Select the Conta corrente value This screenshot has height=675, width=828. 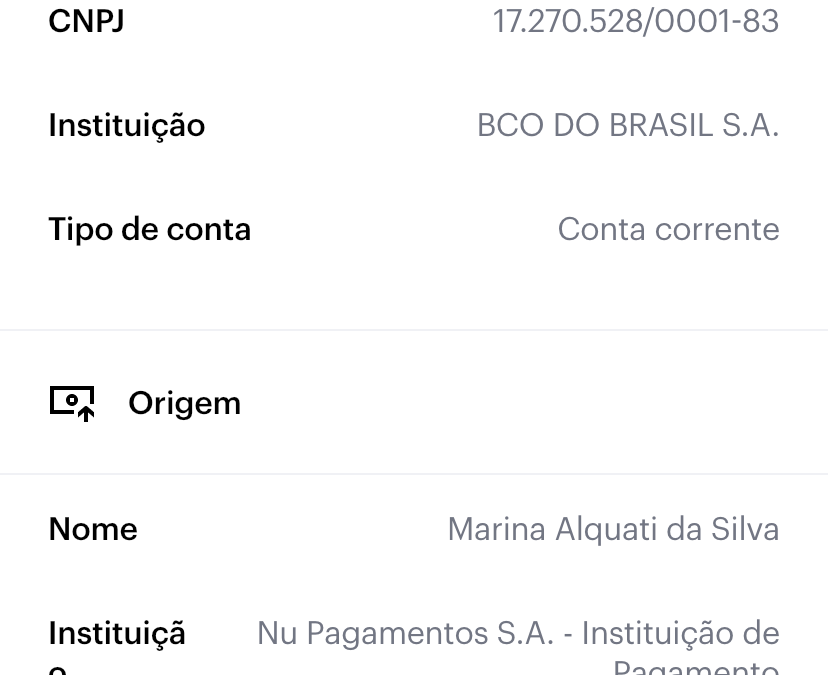coord(669,230)
